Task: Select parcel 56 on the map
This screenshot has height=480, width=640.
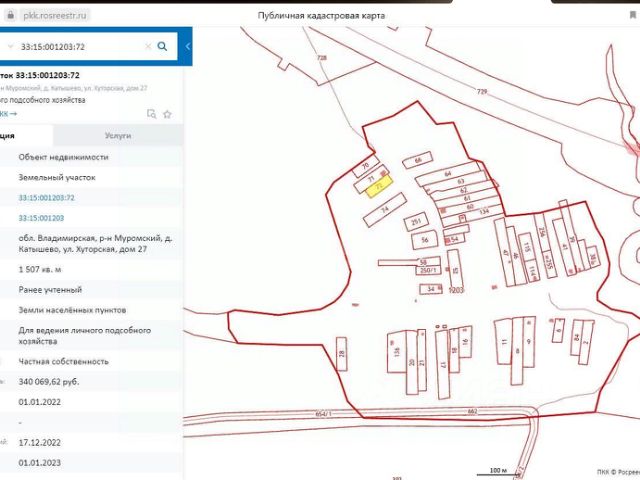Action: 424,240
